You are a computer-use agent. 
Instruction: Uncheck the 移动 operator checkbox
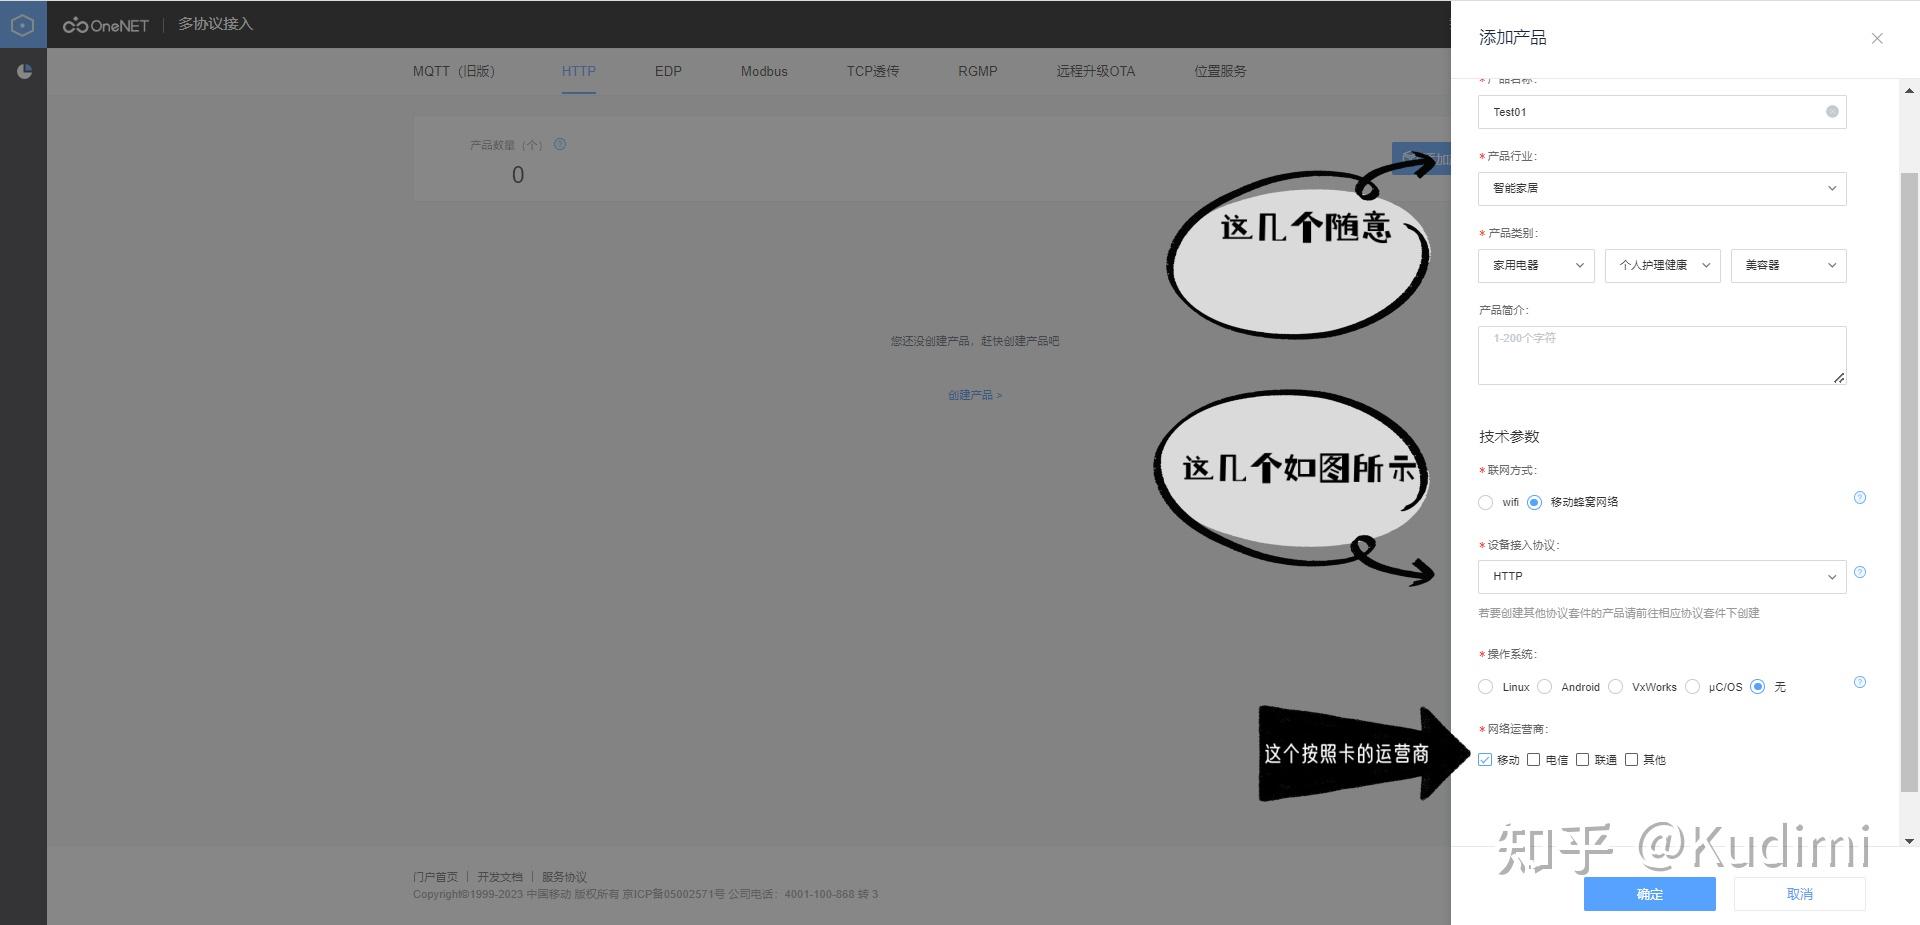tap(1484, 760)
